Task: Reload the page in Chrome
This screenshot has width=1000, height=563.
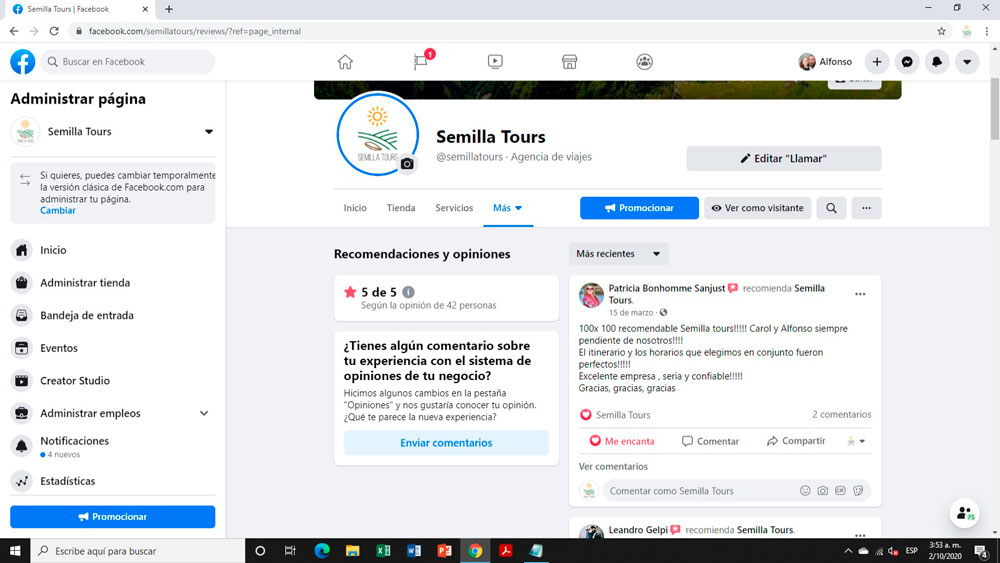Action: click(54, 31)
